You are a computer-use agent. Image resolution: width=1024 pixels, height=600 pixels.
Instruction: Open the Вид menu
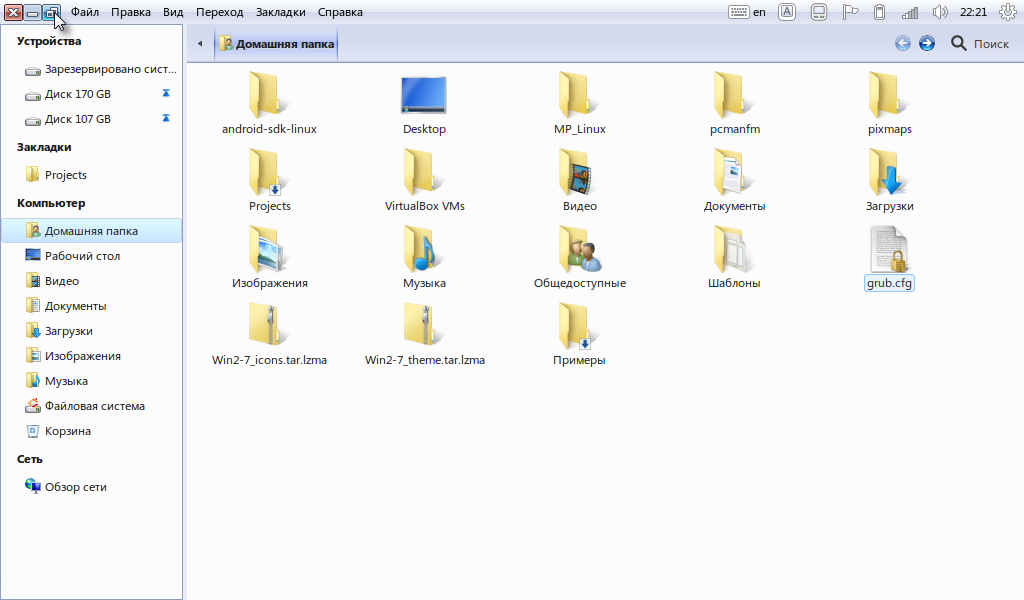coord(173,12)
